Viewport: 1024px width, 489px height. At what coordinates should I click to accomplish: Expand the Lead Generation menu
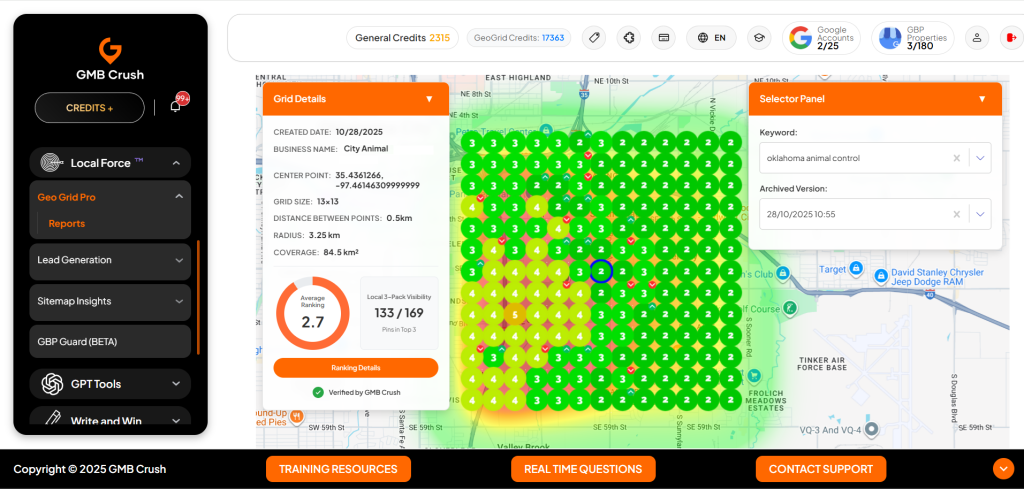click(x=110, y=260)
